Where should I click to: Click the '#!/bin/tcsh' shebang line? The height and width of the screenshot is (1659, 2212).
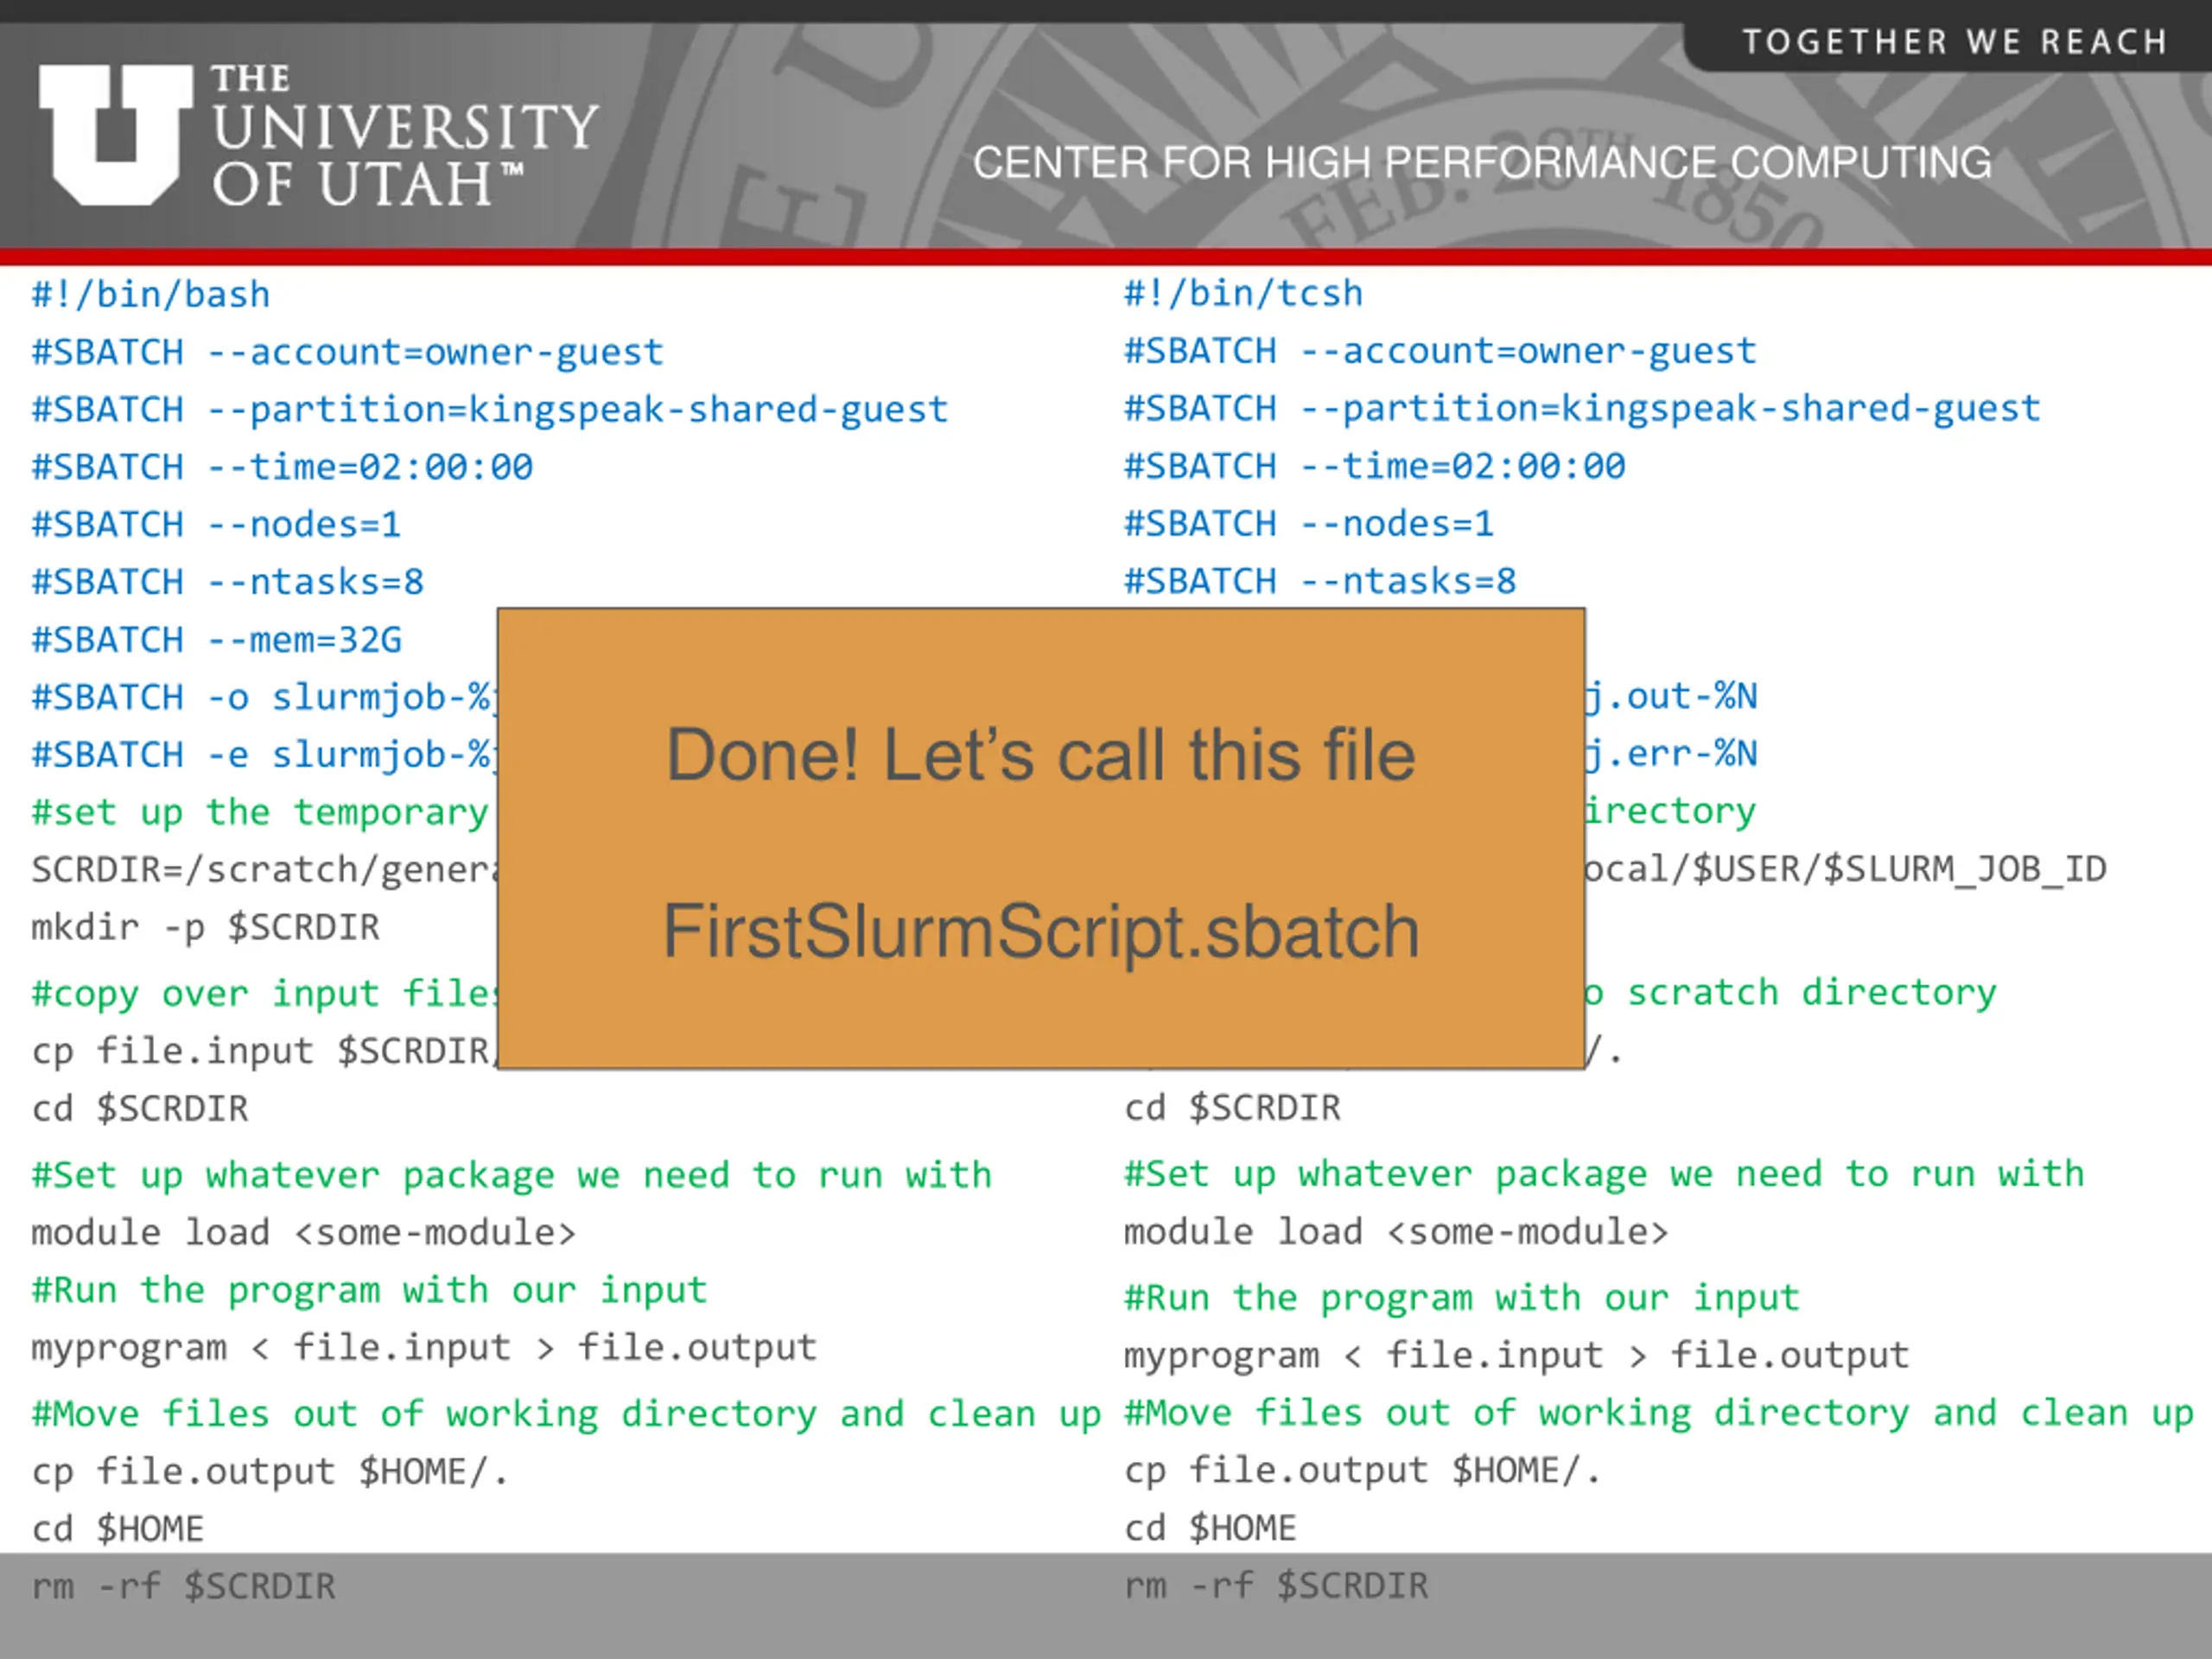click(1242, 294)
